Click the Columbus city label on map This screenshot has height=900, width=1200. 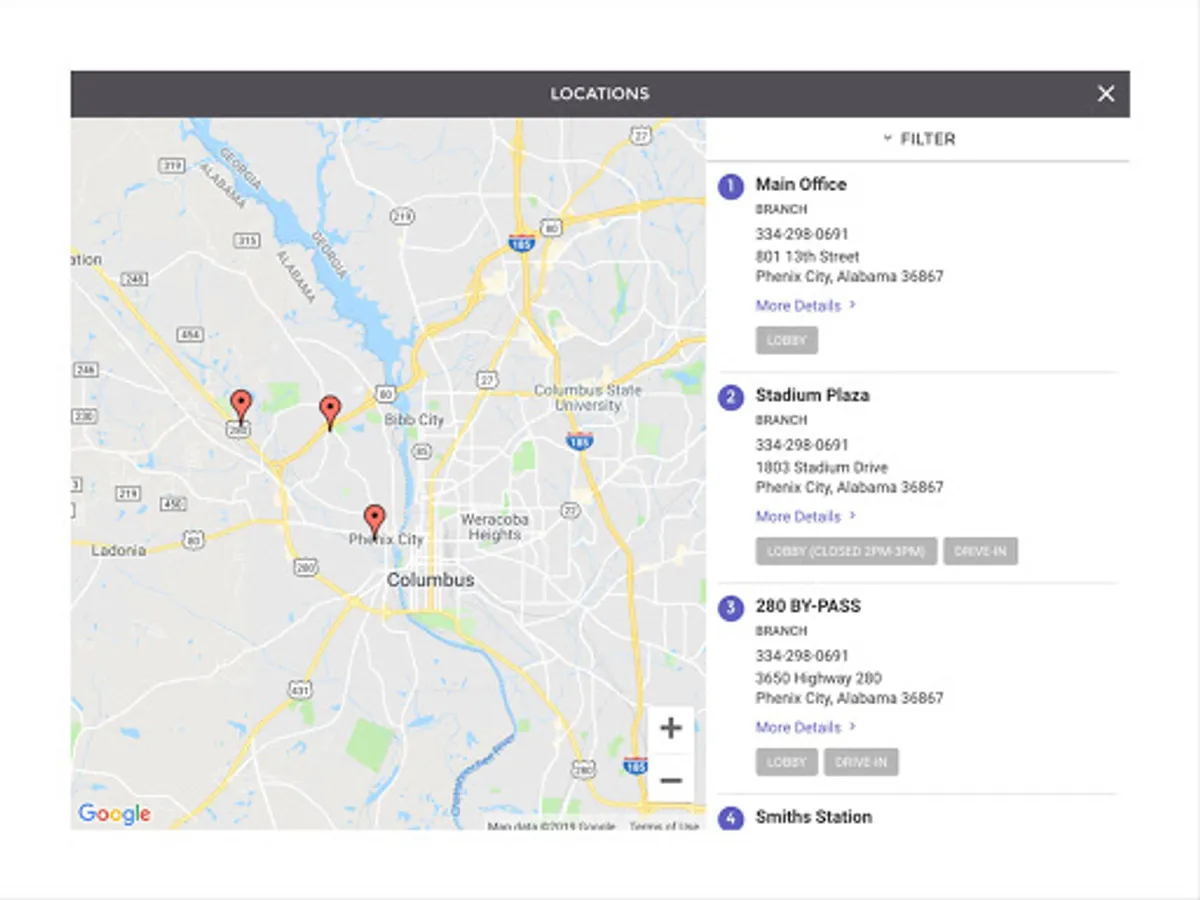[x=430, y=580]
